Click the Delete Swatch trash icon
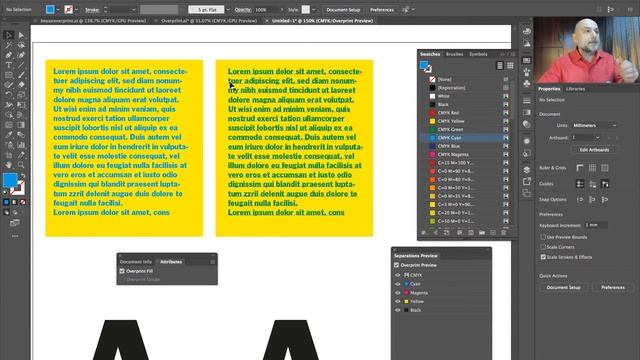Screen dimensions: 640x360 pos(504,232)
